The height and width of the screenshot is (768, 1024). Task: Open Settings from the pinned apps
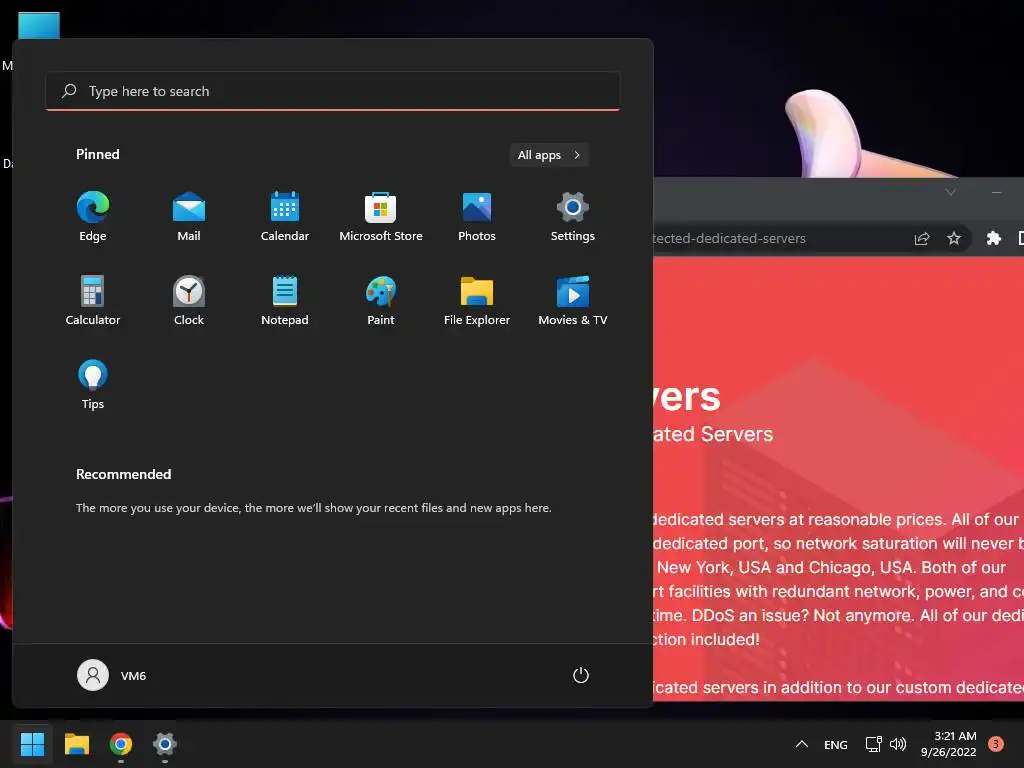point(573,217)
